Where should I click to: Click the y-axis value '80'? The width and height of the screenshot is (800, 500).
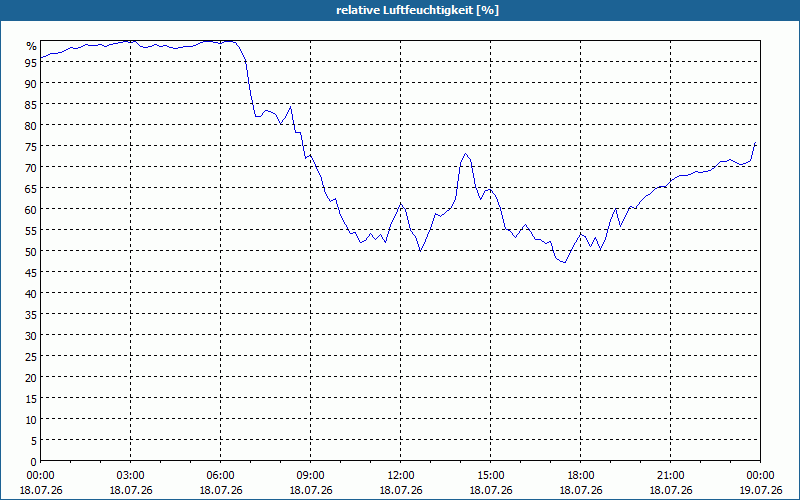(x=31, y=125)
